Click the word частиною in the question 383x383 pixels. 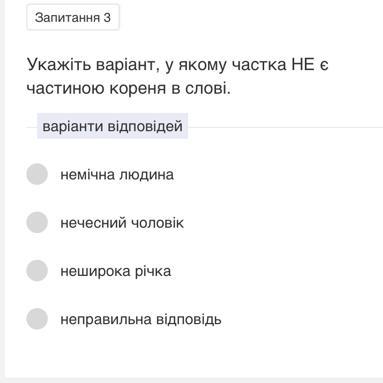(66, 88)
